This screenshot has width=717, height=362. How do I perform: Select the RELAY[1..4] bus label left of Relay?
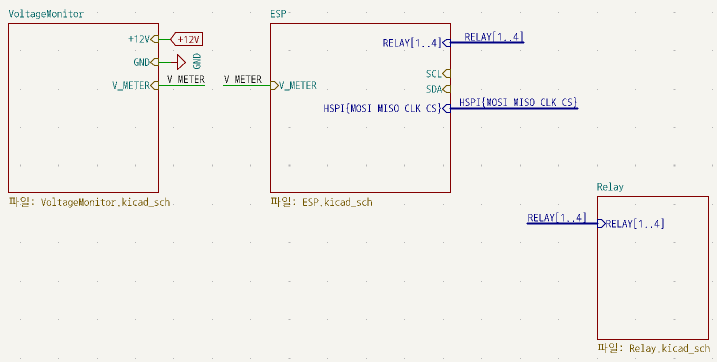[556, 218]
